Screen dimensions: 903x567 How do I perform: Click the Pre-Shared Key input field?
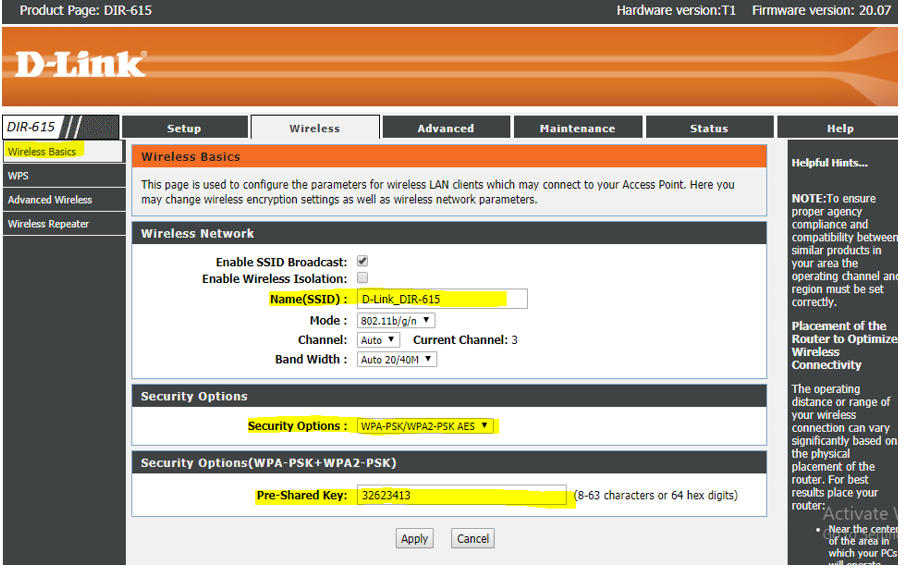[461, 495]
